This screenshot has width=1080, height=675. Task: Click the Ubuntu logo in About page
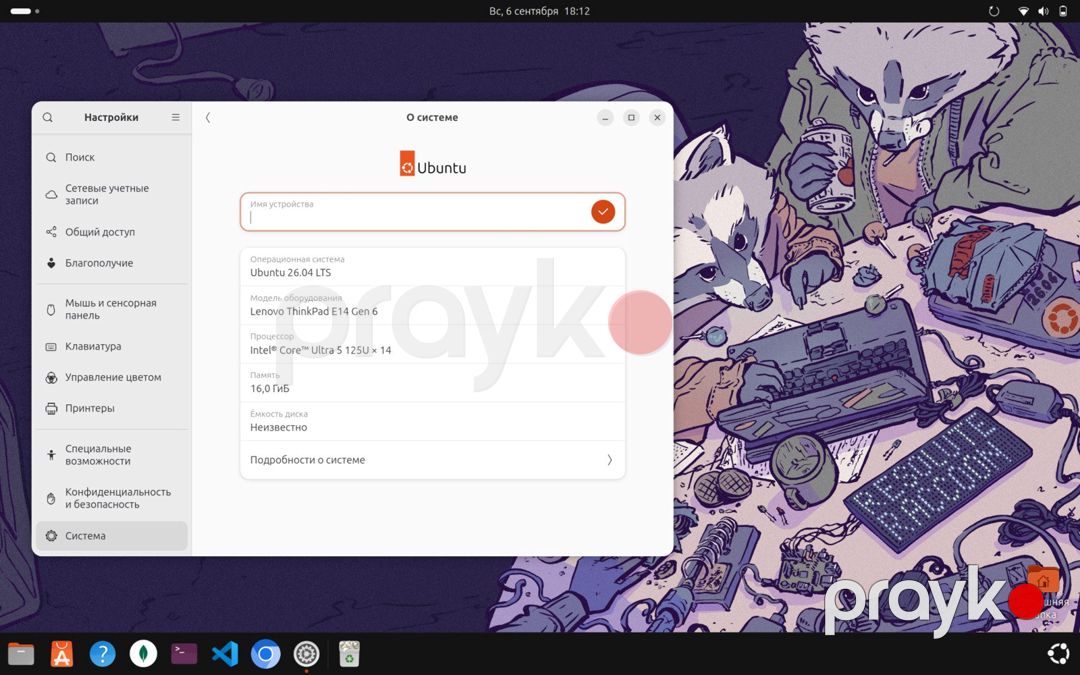433,164
